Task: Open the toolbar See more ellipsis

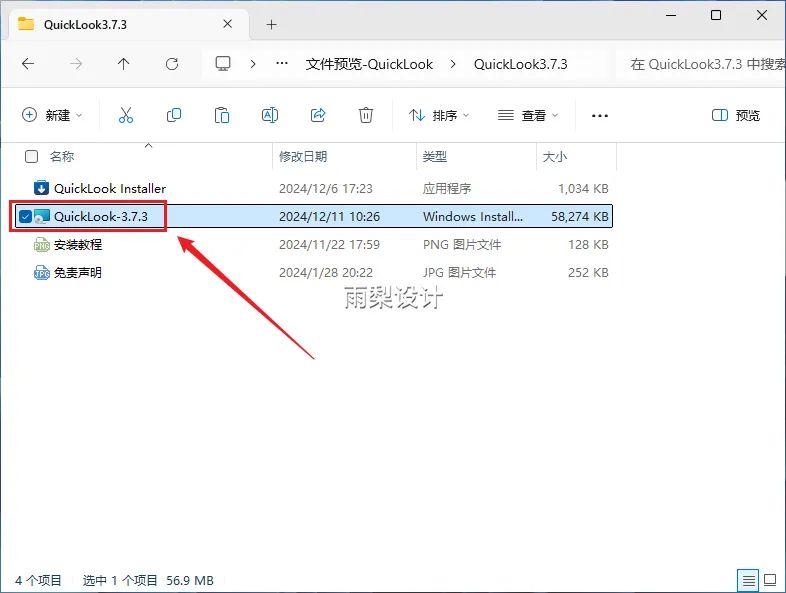Action: pyautogui.click(x=600, y=116)
